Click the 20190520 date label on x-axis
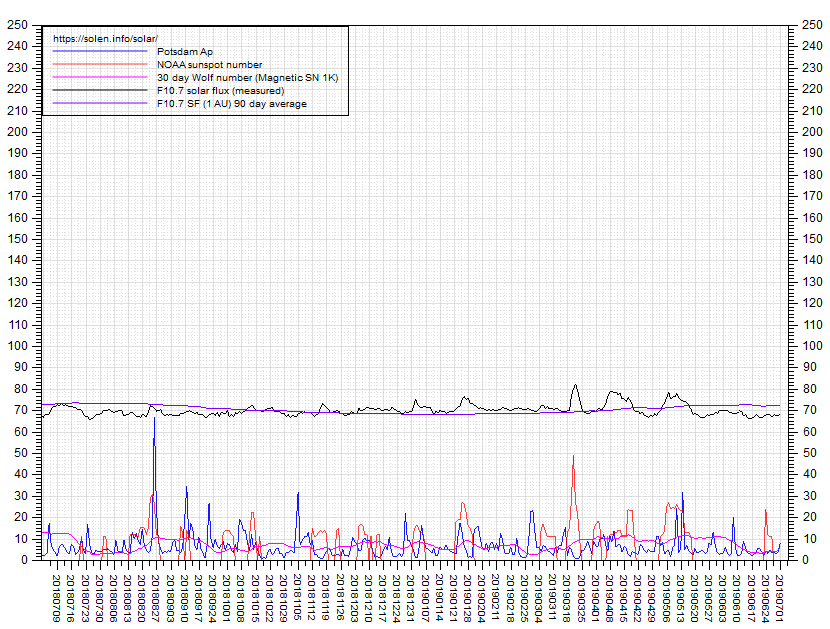The height and width of the screenshot is (629, 830). click(x=693, y=598)
